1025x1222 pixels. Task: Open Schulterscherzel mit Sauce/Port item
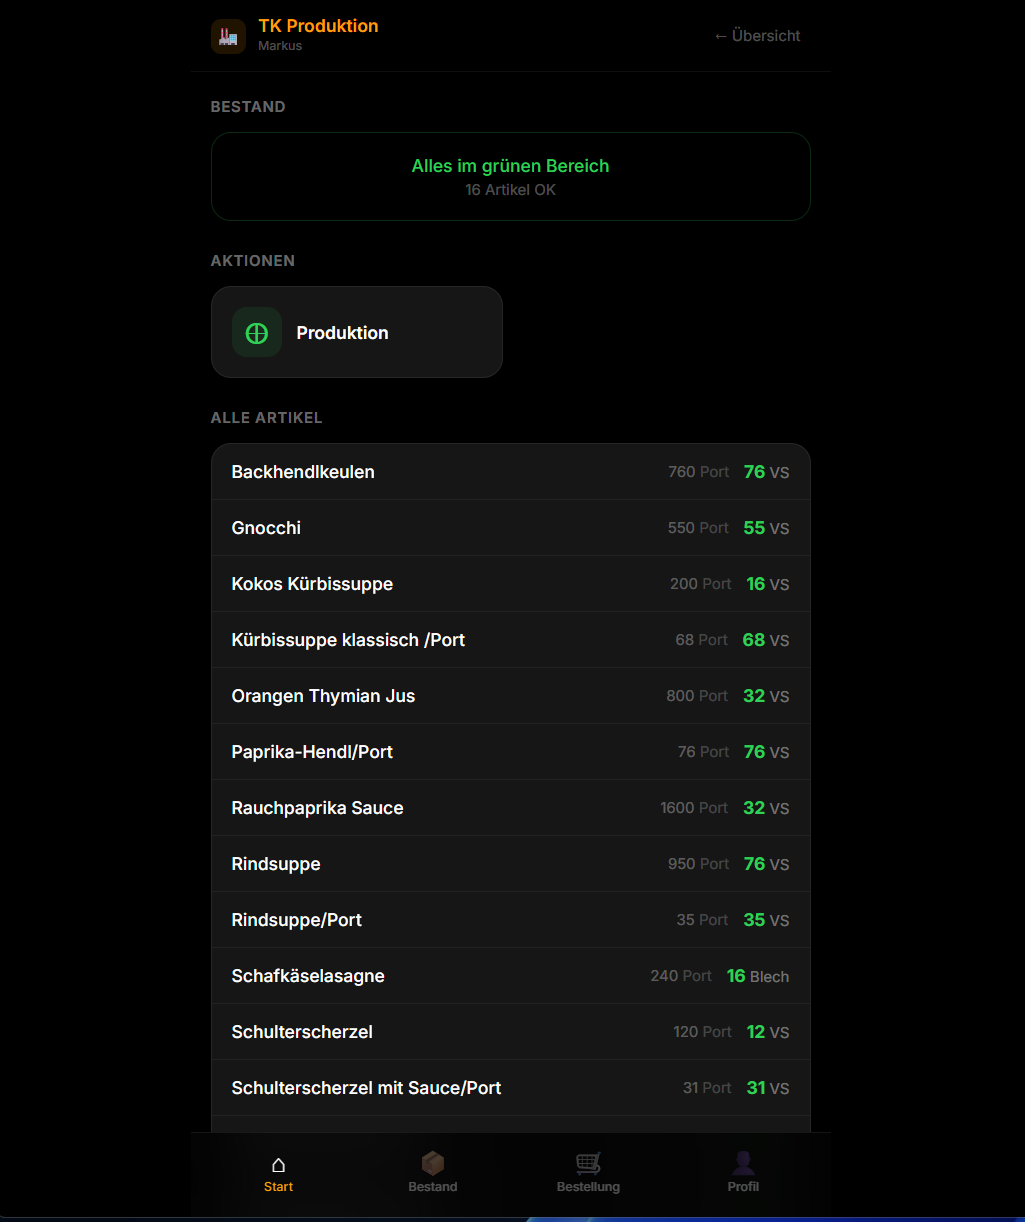(510, 1088)
